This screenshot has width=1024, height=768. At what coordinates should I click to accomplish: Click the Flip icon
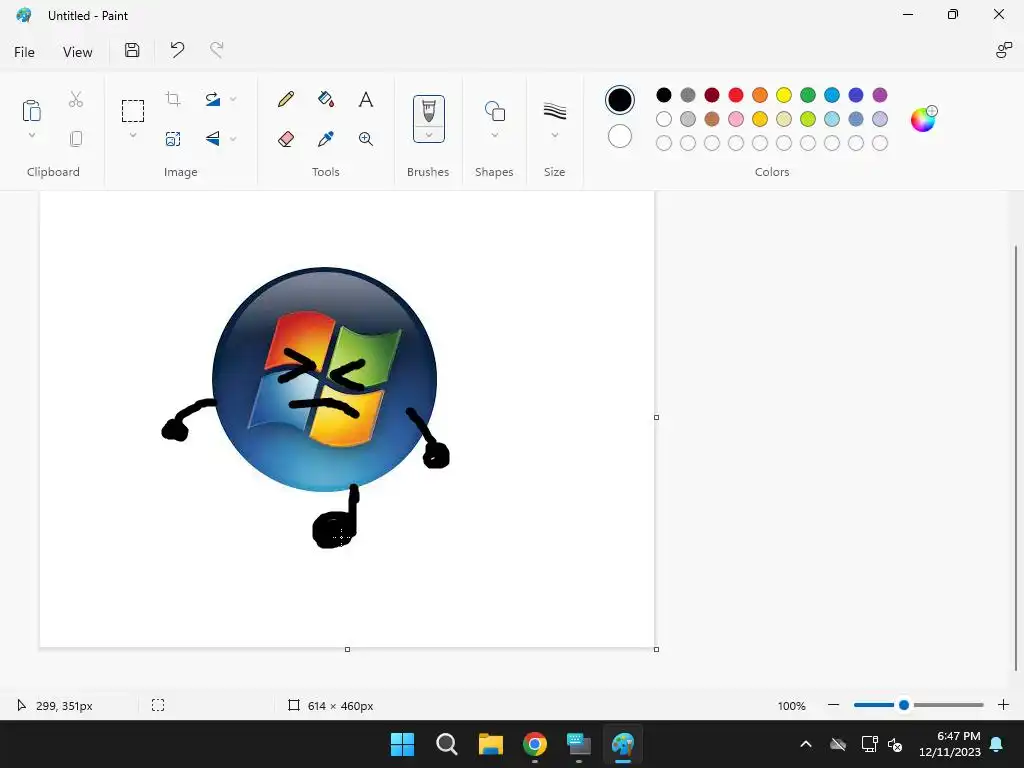tap(212, 138)
